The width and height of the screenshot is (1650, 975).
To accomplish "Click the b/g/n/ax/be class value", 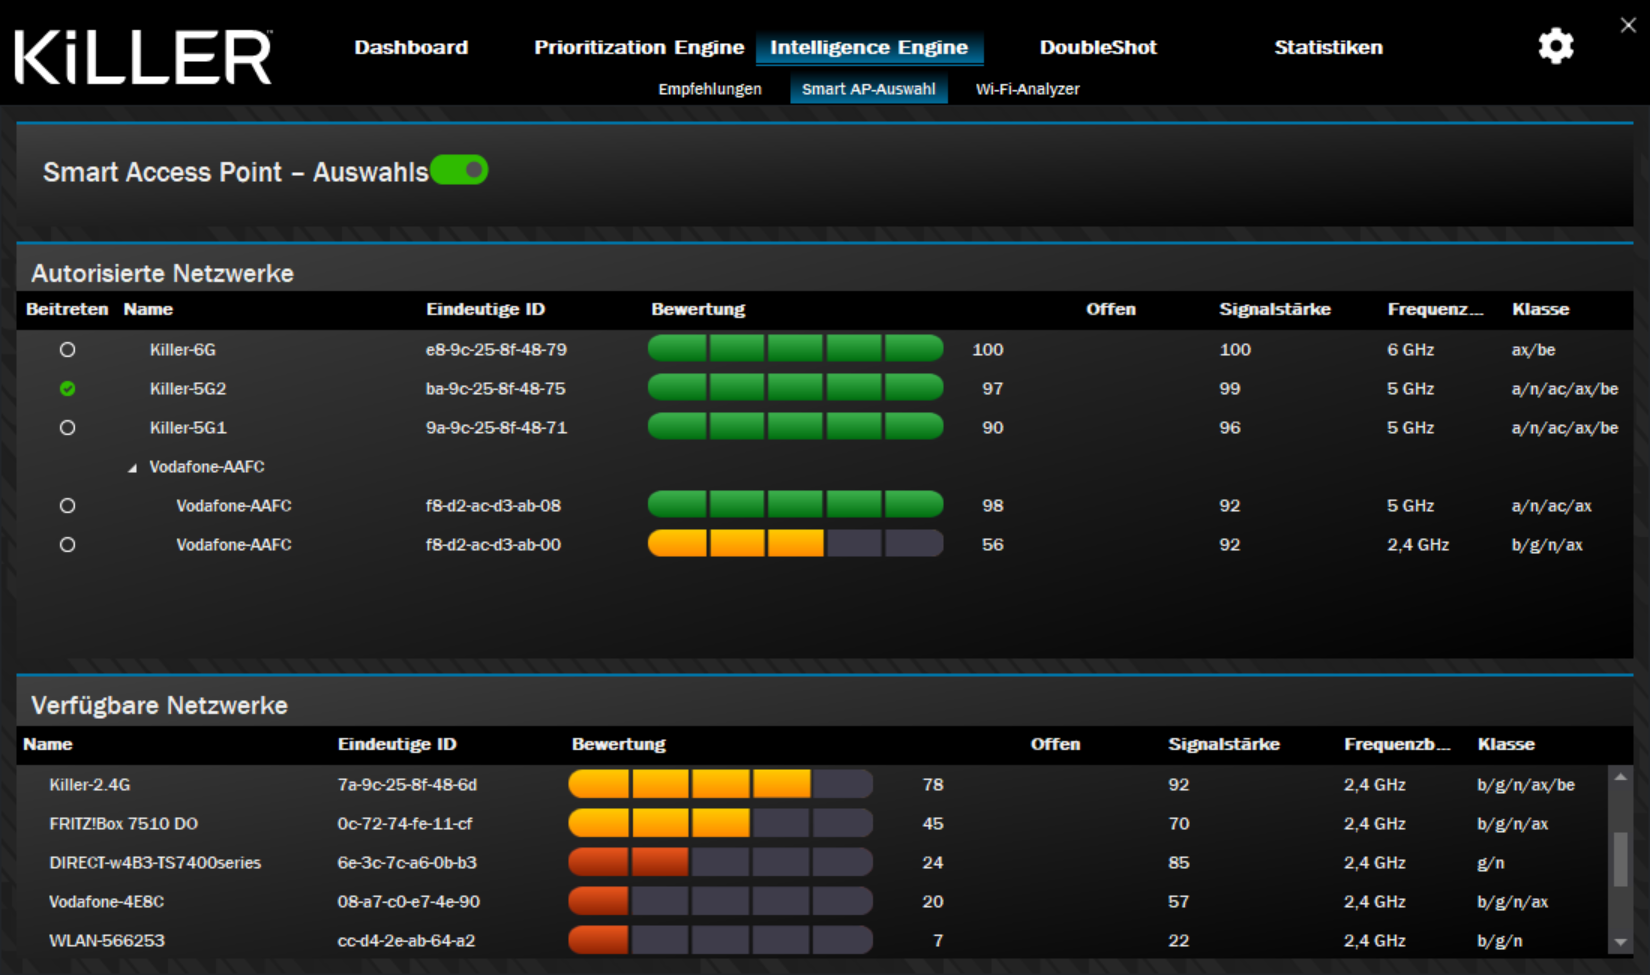I will [x=1526, y=785].
